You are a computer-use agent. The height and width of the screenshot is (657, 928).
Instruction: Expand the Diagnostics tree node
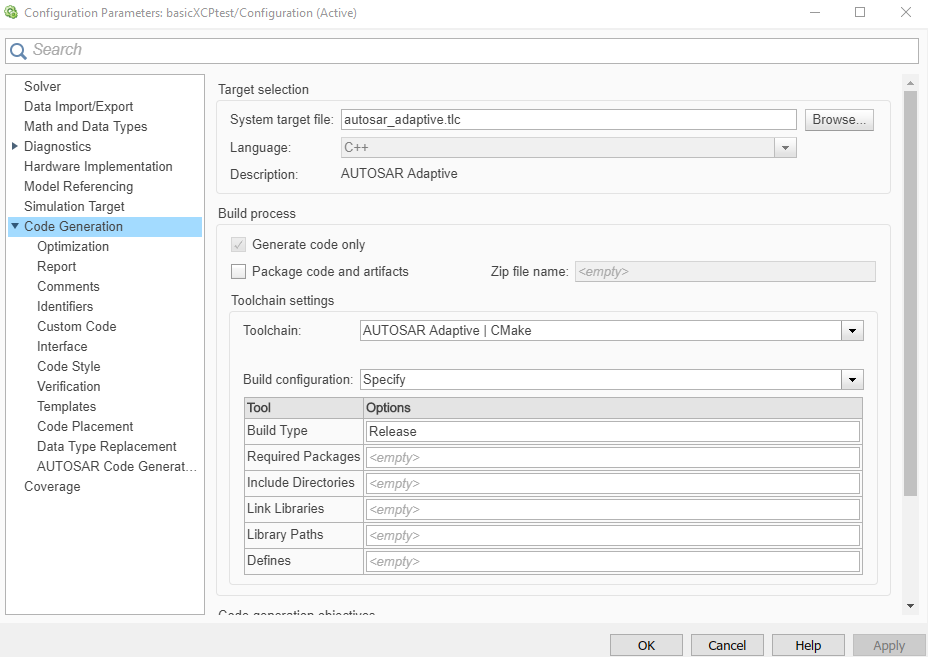[x=14, y=146]
